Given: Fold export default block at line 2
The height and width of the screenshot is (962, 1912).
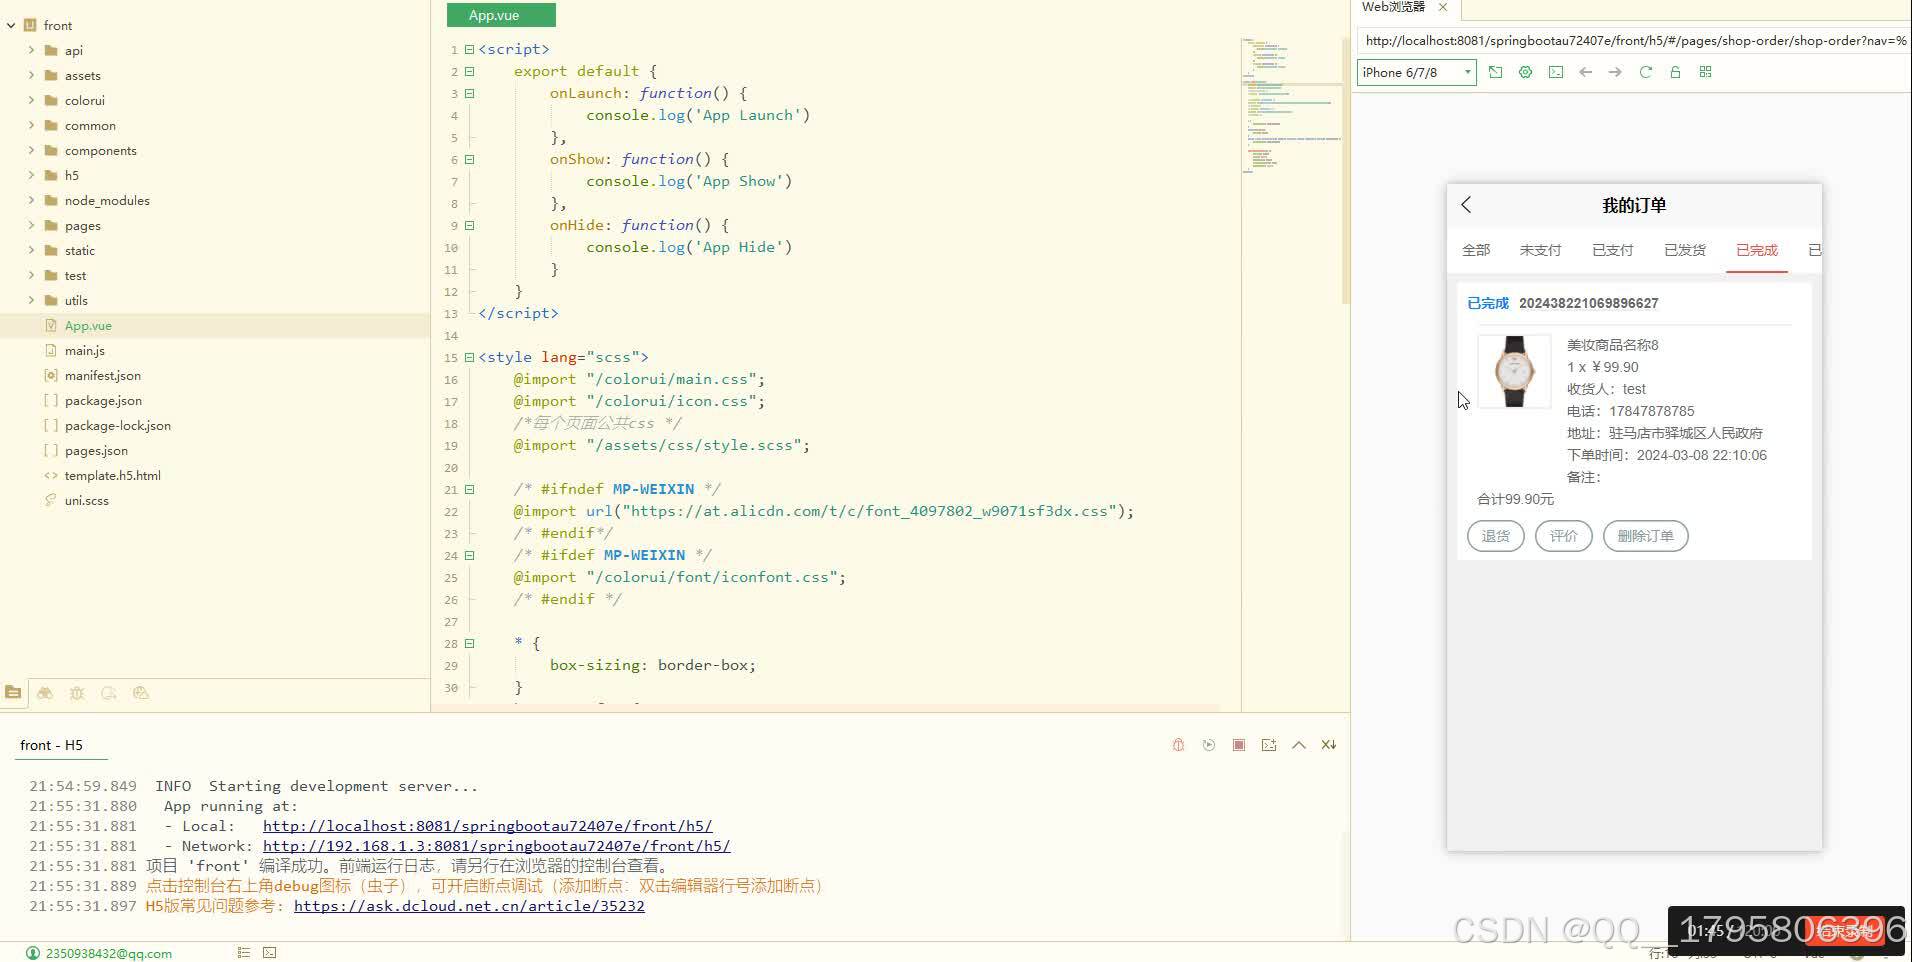Looking at the screenshot, I should coord(469,71).
